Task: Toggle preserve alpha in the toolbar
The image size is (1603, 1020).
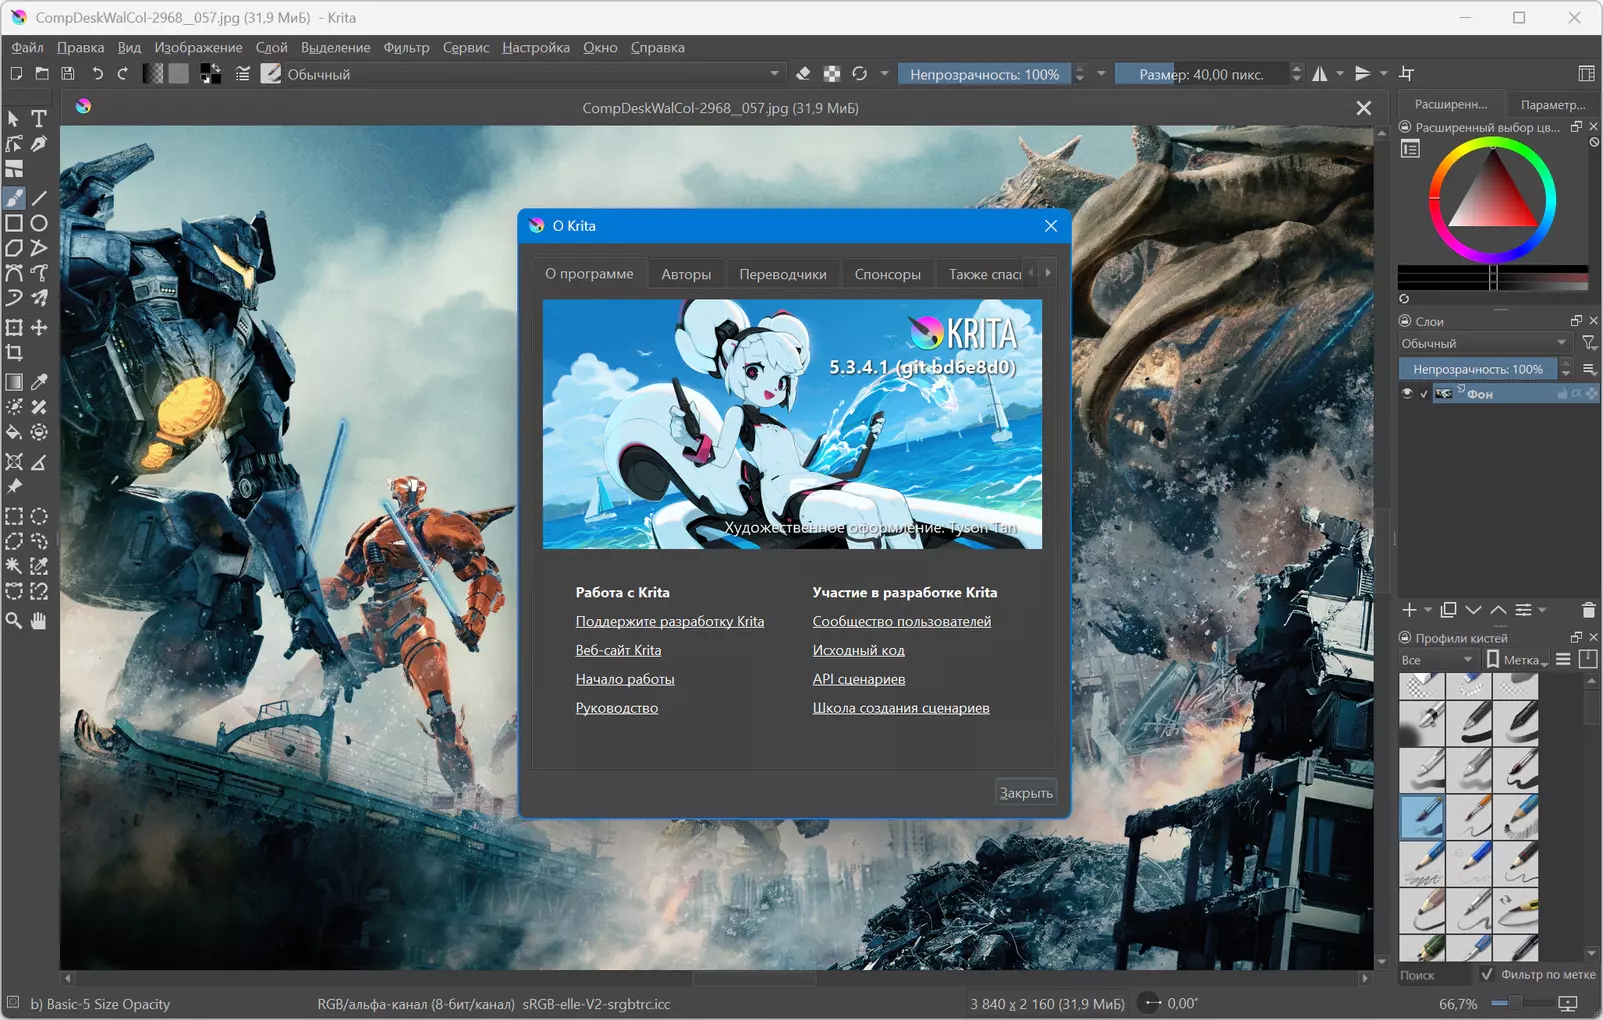Action: [832, 74]
